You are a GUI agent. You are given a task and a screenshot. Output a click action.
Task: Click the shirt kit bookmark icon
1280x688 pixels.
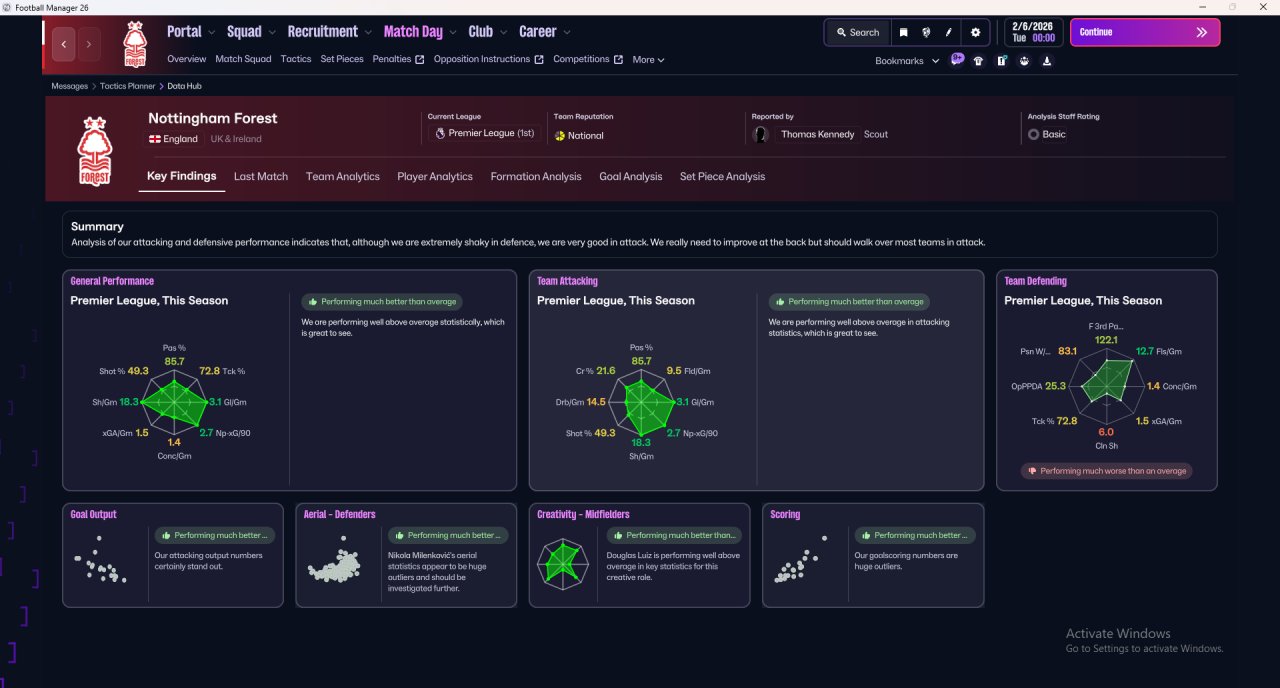pyautogui.click(x=978, y=61)
